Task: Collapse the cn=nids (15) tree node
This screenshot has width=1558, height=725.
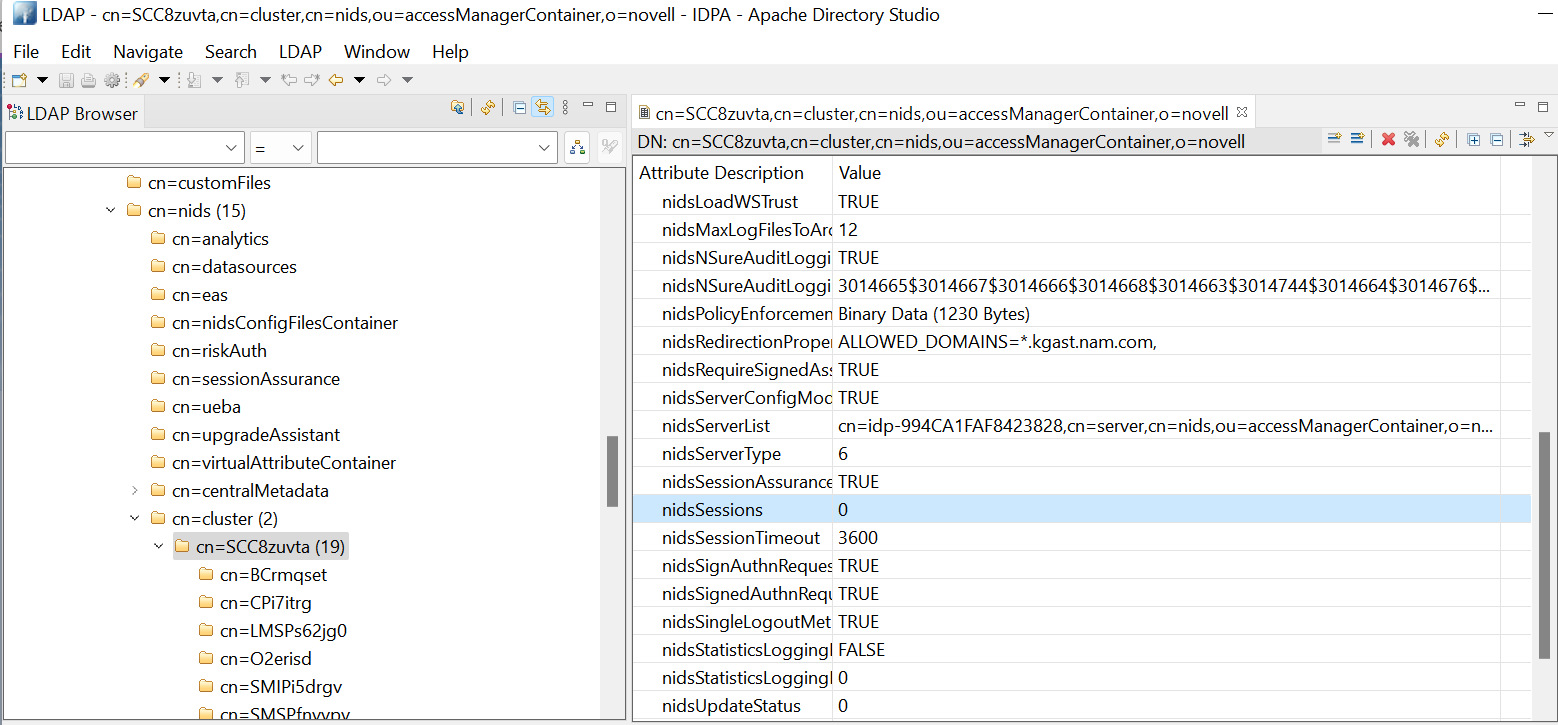Action: [x=110, y=211]
